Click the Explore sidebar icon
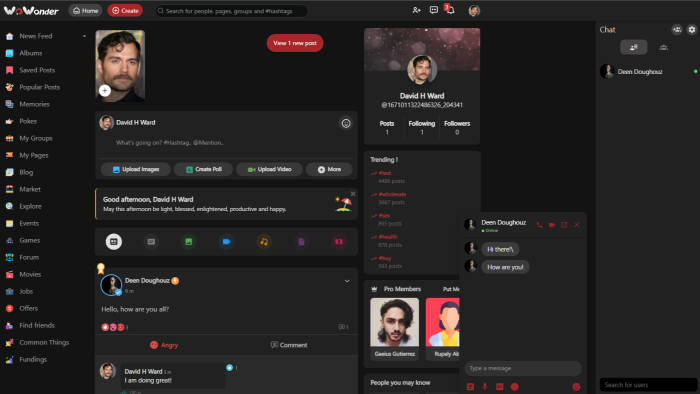Screen dimensions: 700x394 click(9, 206)
